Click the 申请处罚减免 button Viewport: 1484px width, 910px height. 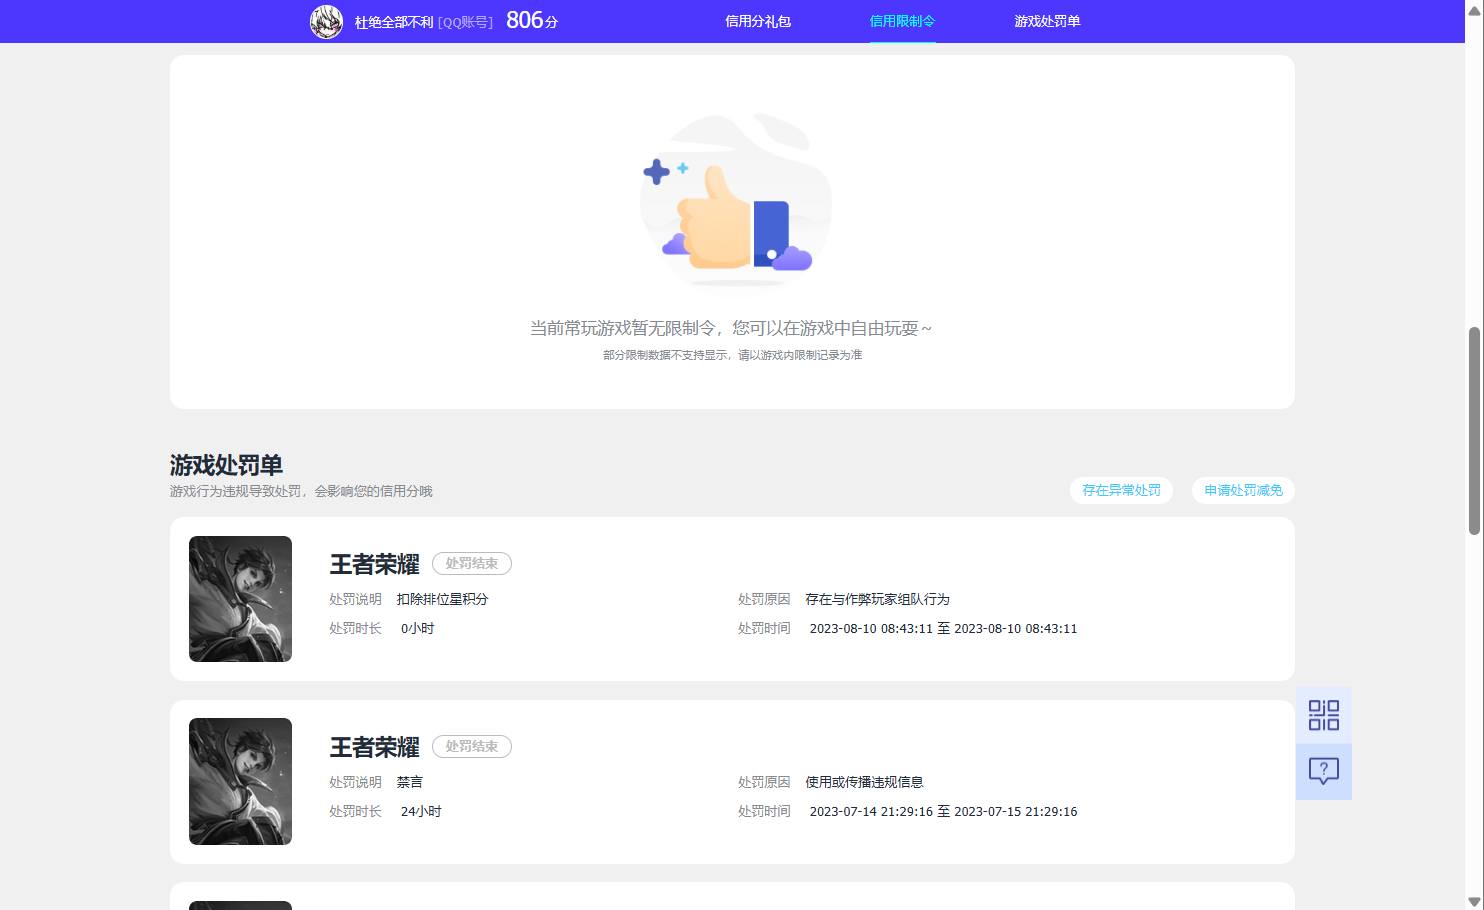(x=1243, y=490)
